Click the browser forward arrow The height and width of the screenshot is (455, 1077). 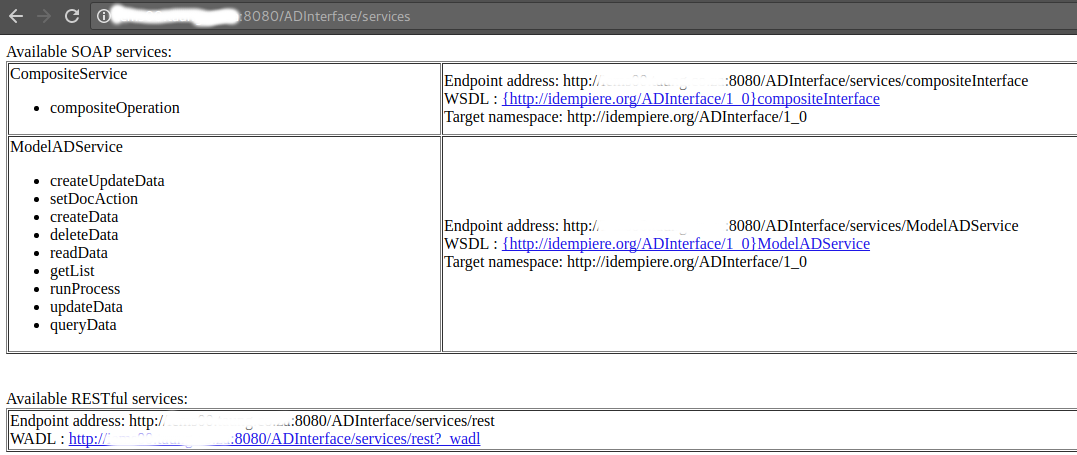(x=43, y=16)
